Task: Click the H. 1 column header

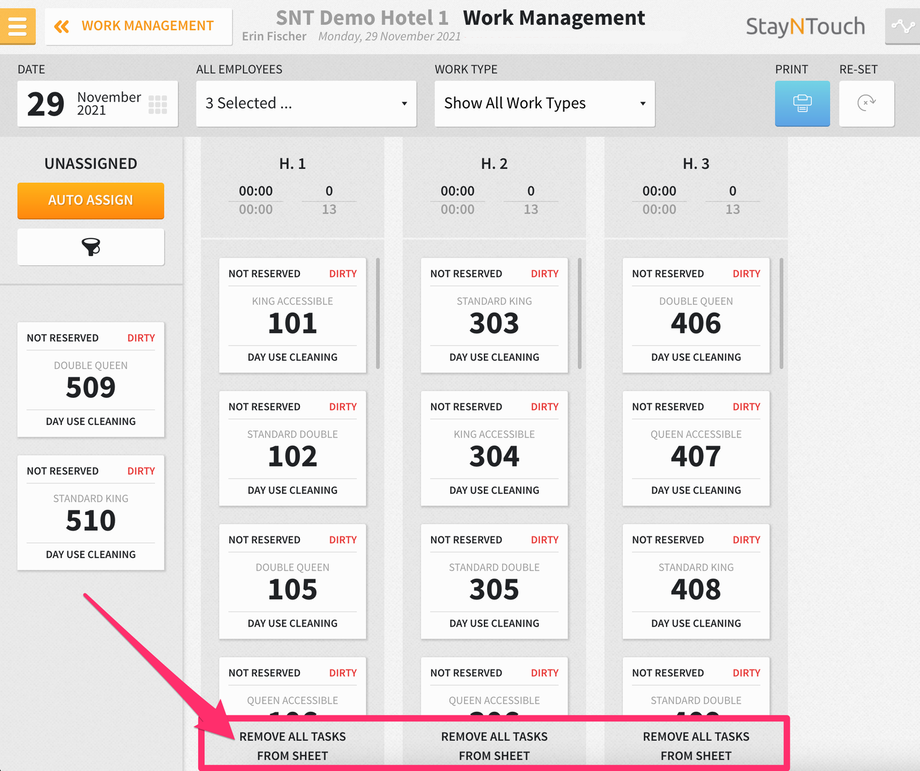Action: (x=292, y=164)
